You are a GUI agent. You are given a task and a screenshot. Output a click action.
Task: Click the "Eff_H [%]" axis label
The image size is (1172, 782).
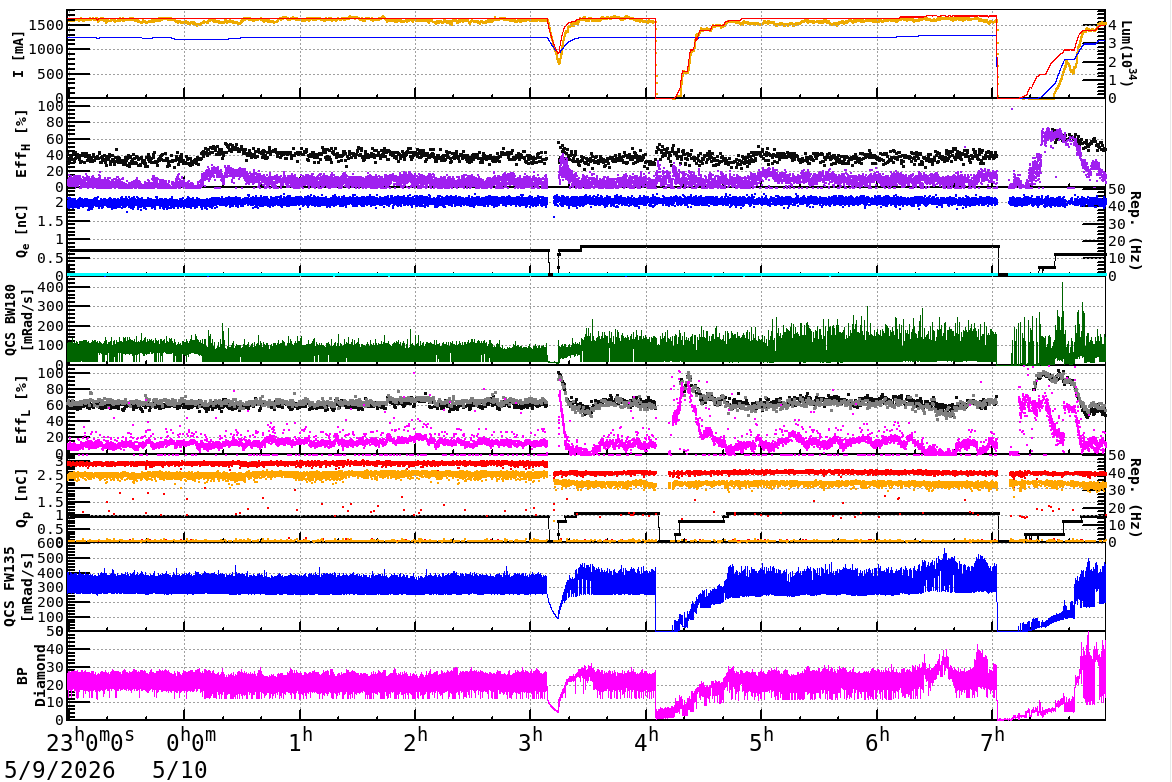click(x=22, y=144)
